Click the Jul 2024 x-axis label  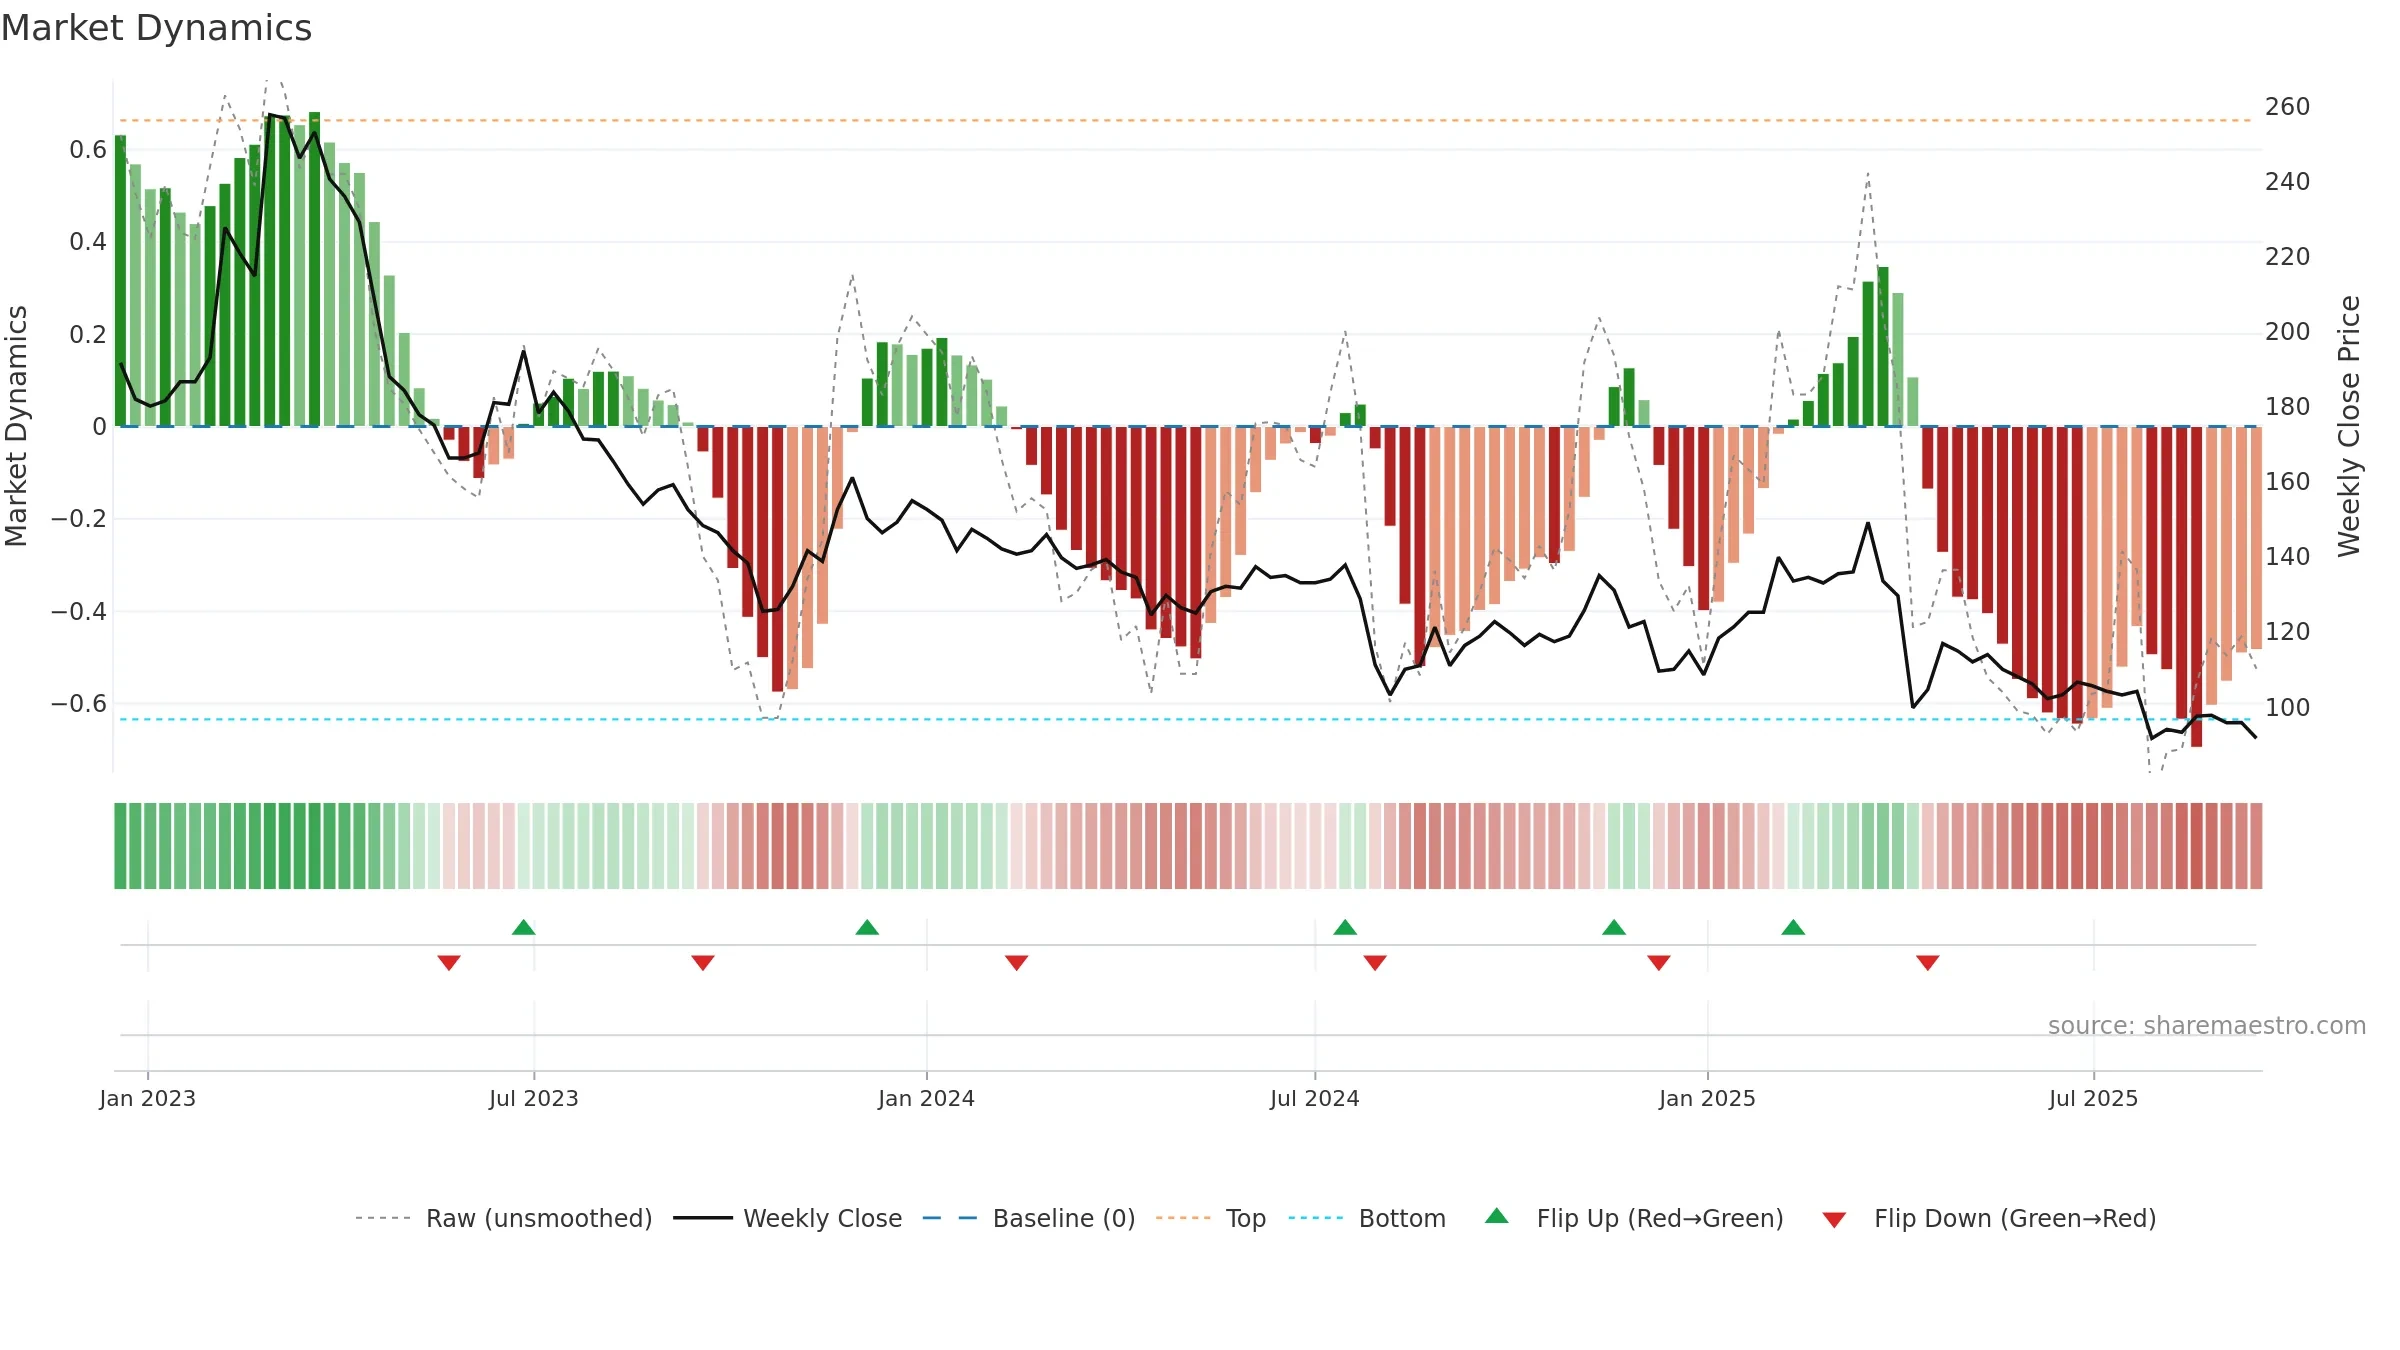(1315, 1098)
